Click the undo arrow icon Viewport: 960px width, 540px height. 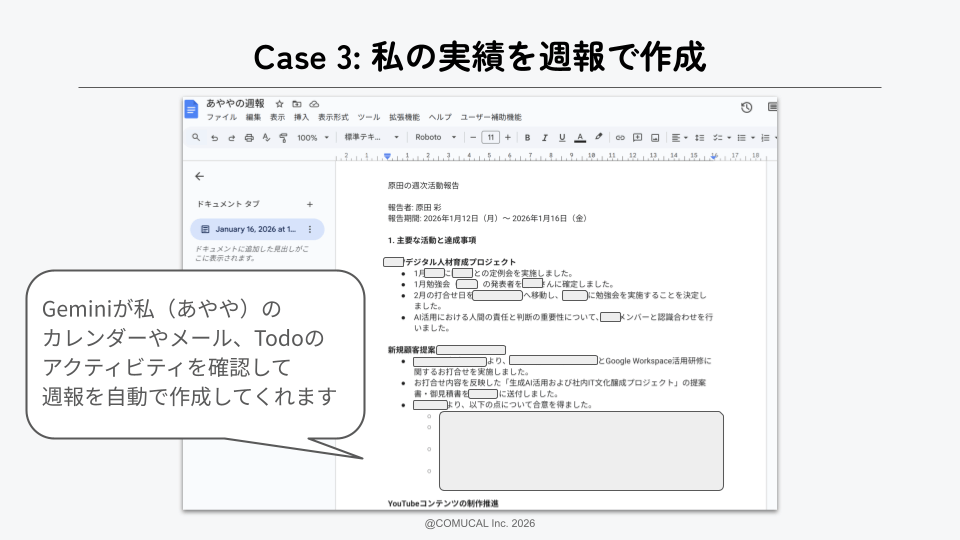pyautogui.click(x=214, y=138)
